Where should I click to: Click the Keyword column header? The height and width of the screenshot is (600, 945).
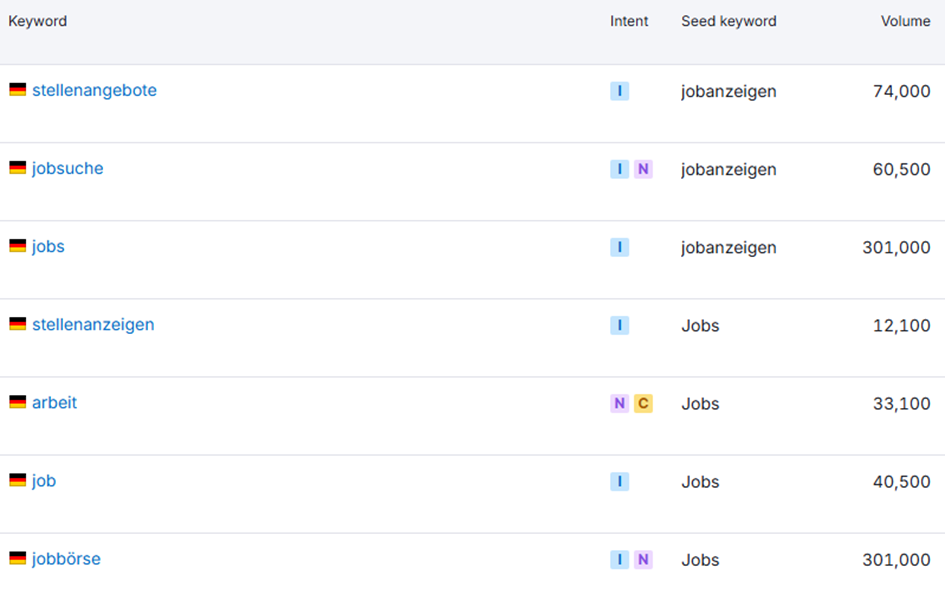coord(37,21)
